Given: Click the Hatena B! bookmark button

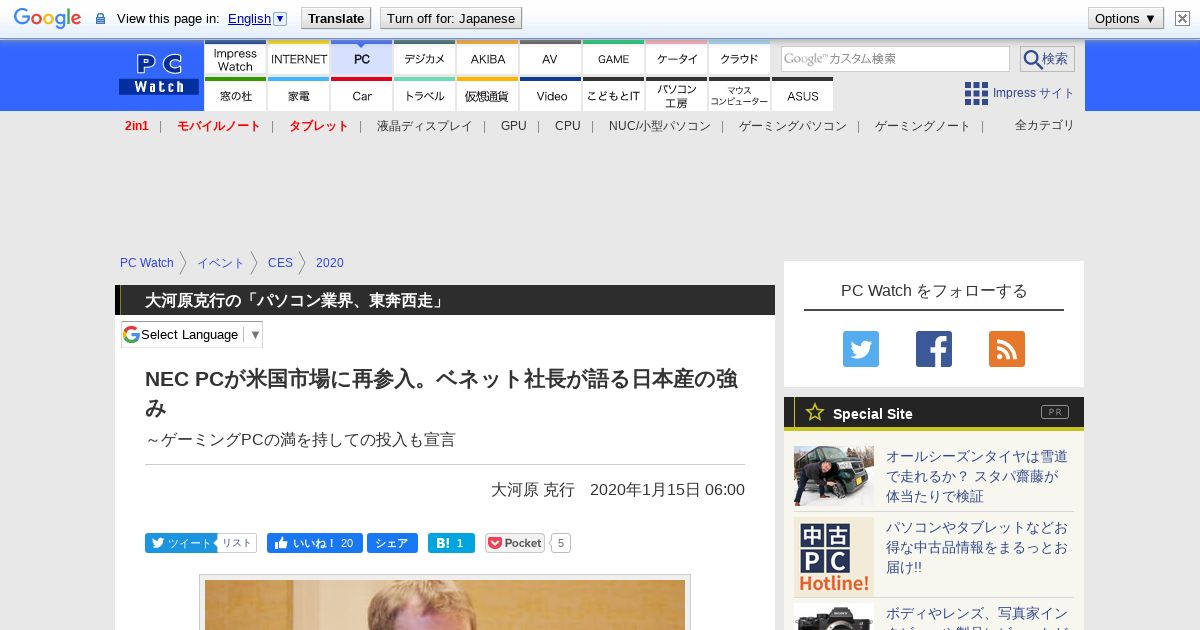Looking at the screenshot, I should pos(451,543).
